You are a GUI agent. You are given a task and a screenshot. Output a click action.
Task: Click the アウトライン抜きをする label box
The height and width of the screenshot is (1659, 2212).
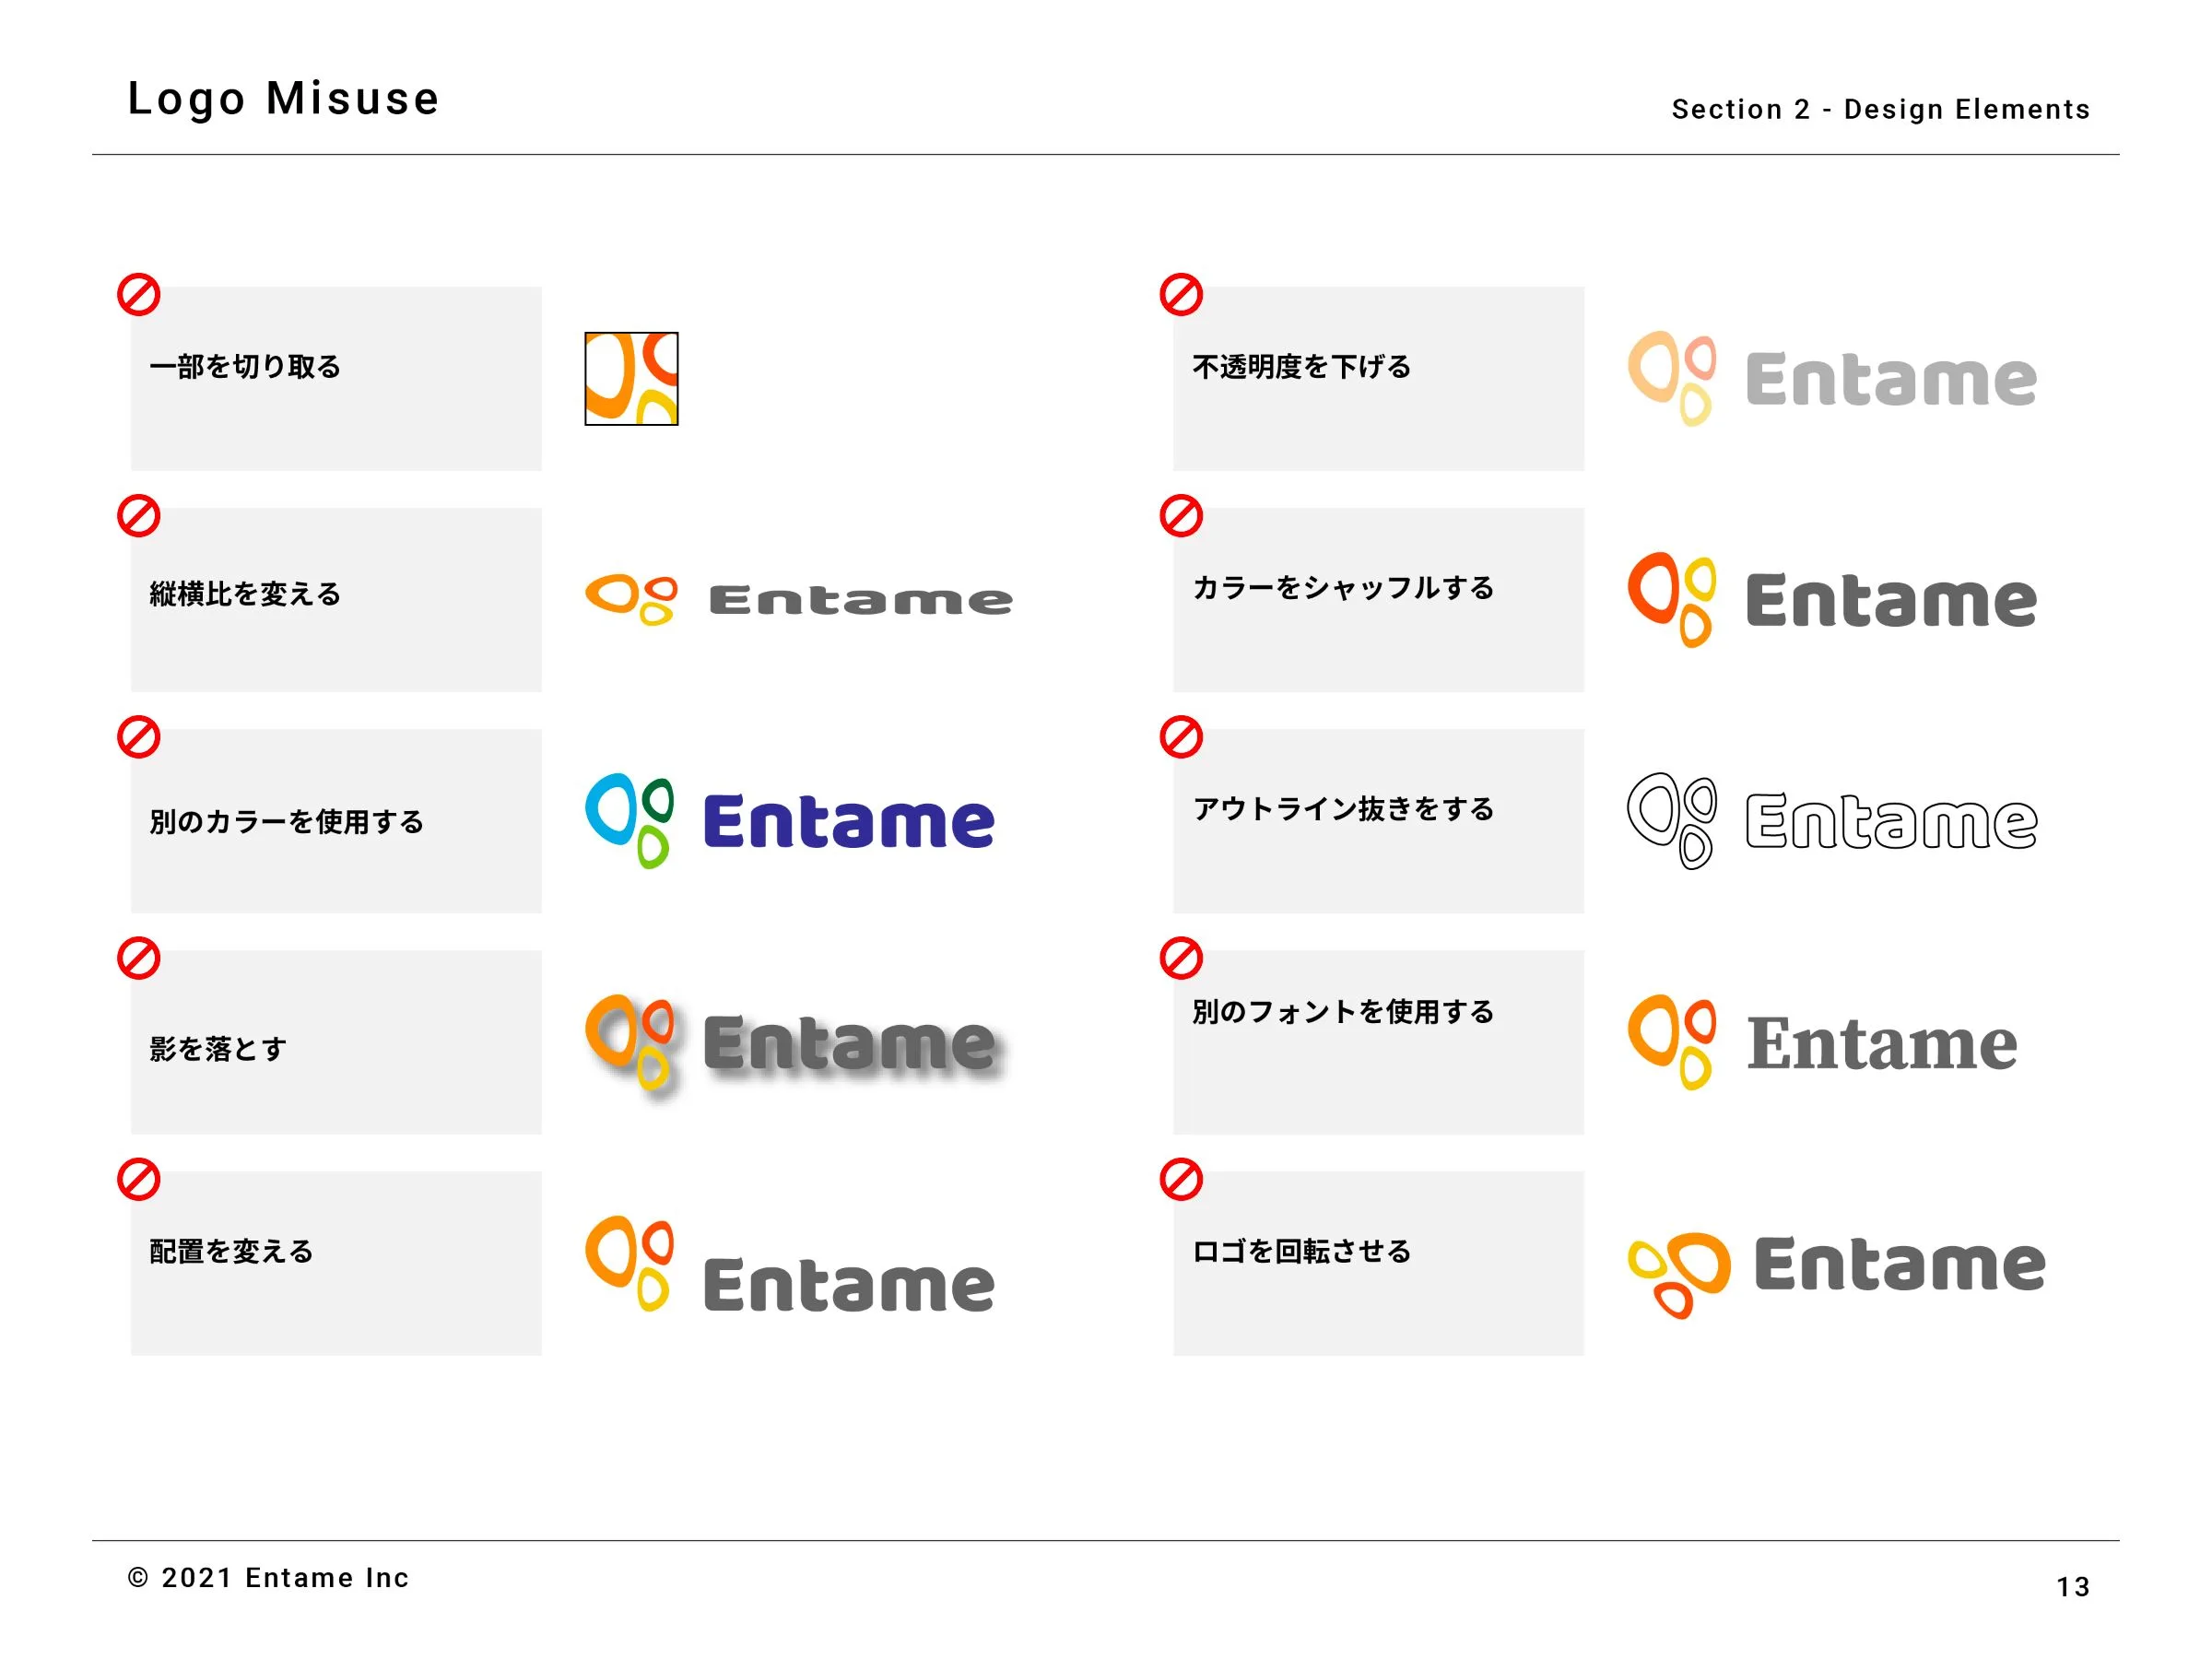pos(1378,821)
